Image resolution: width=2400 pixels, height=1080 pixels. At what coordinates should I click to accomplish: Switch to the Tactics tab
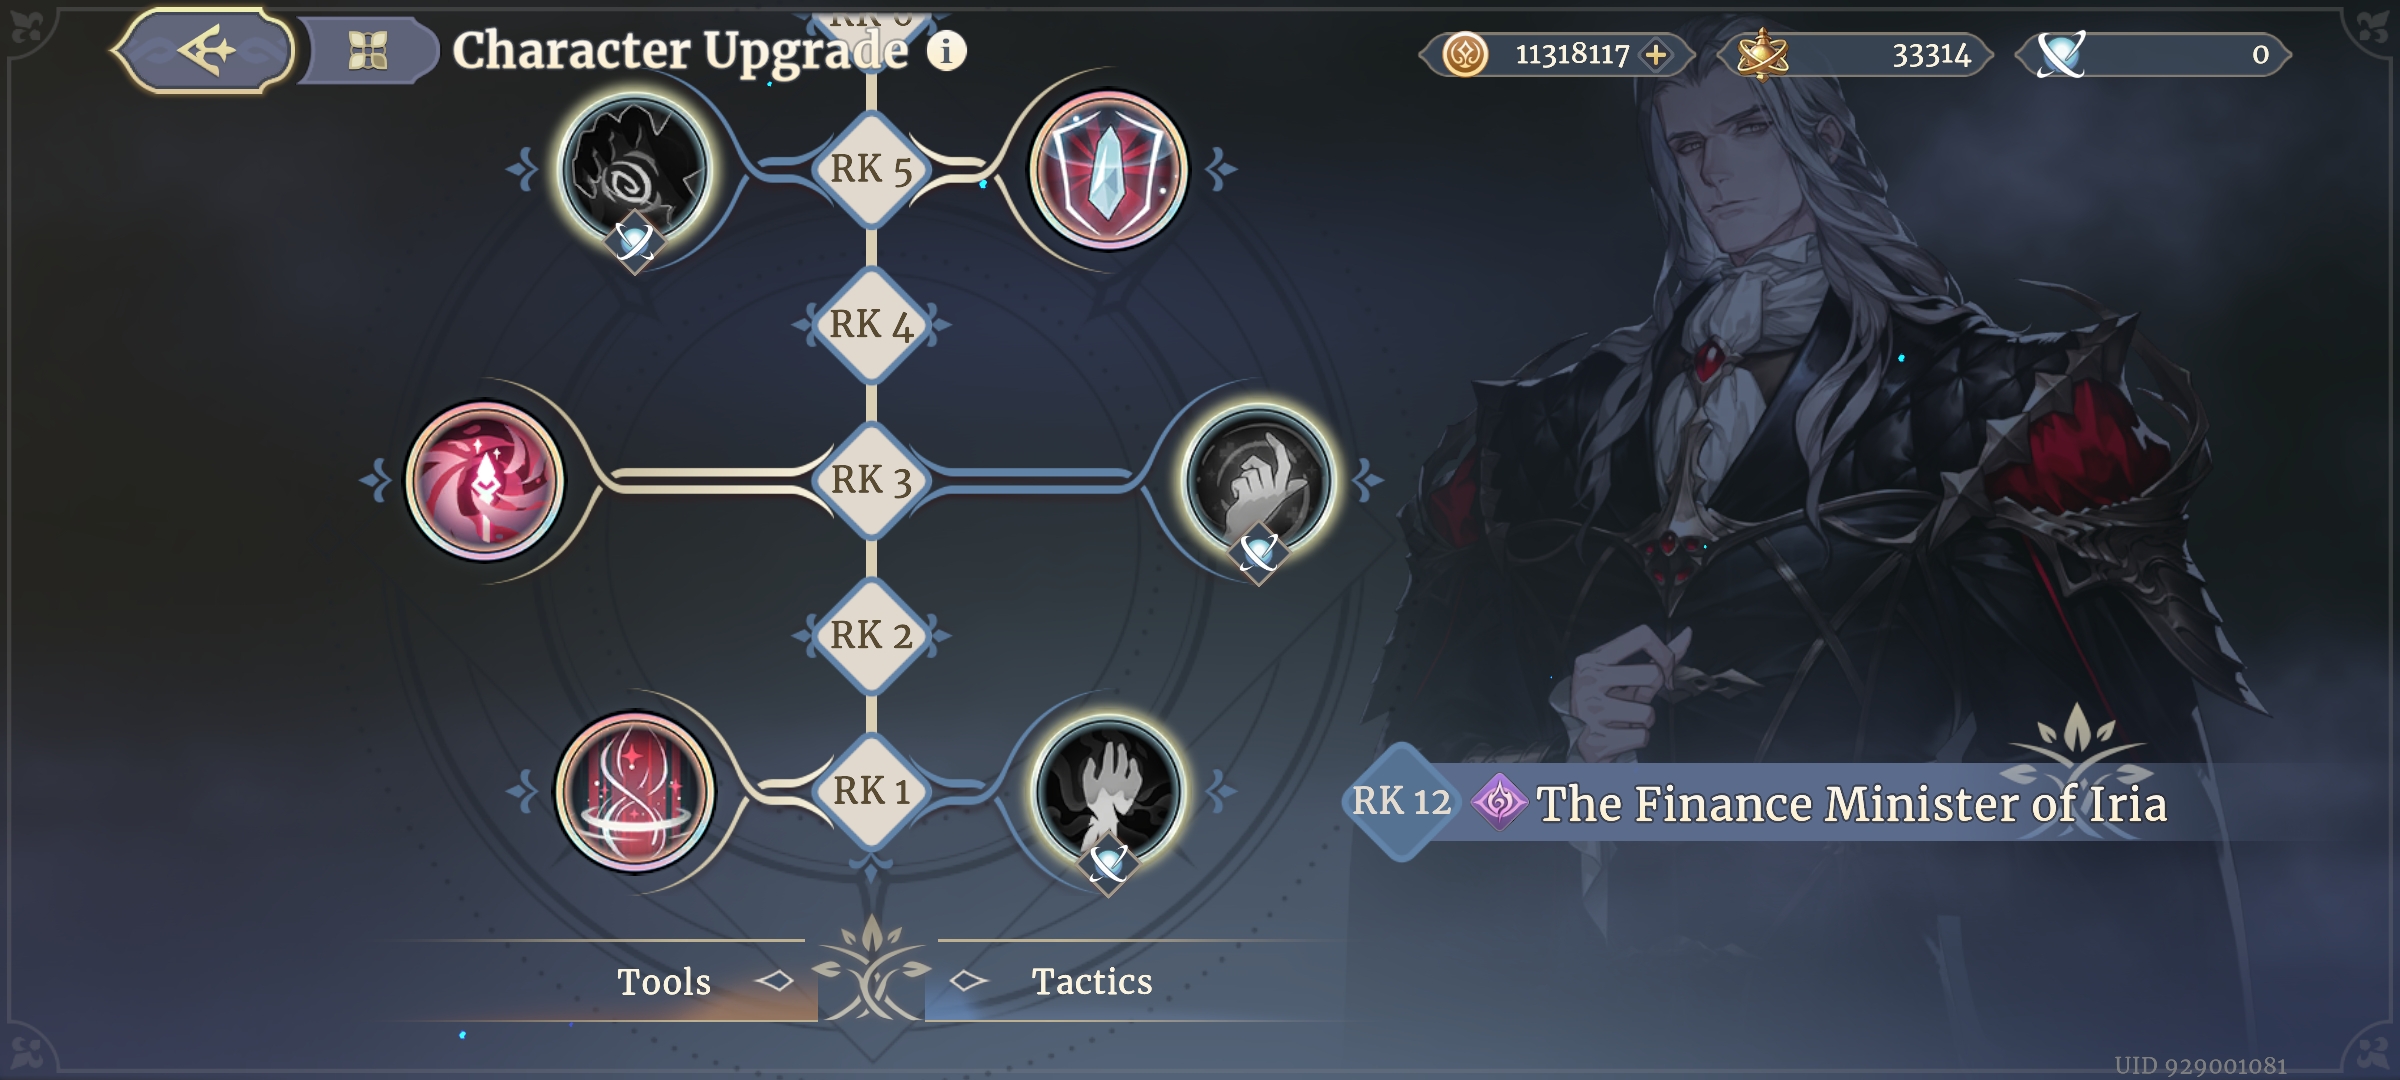1092,981
